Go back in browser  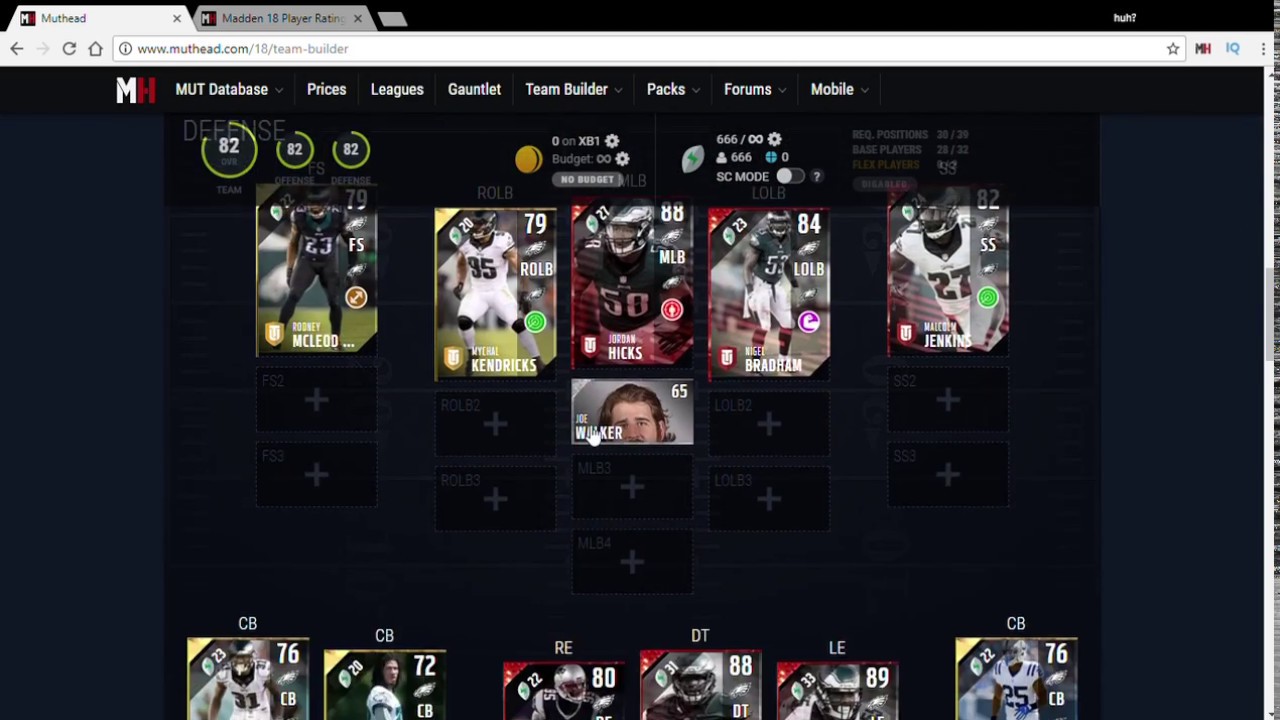(17, 48)
